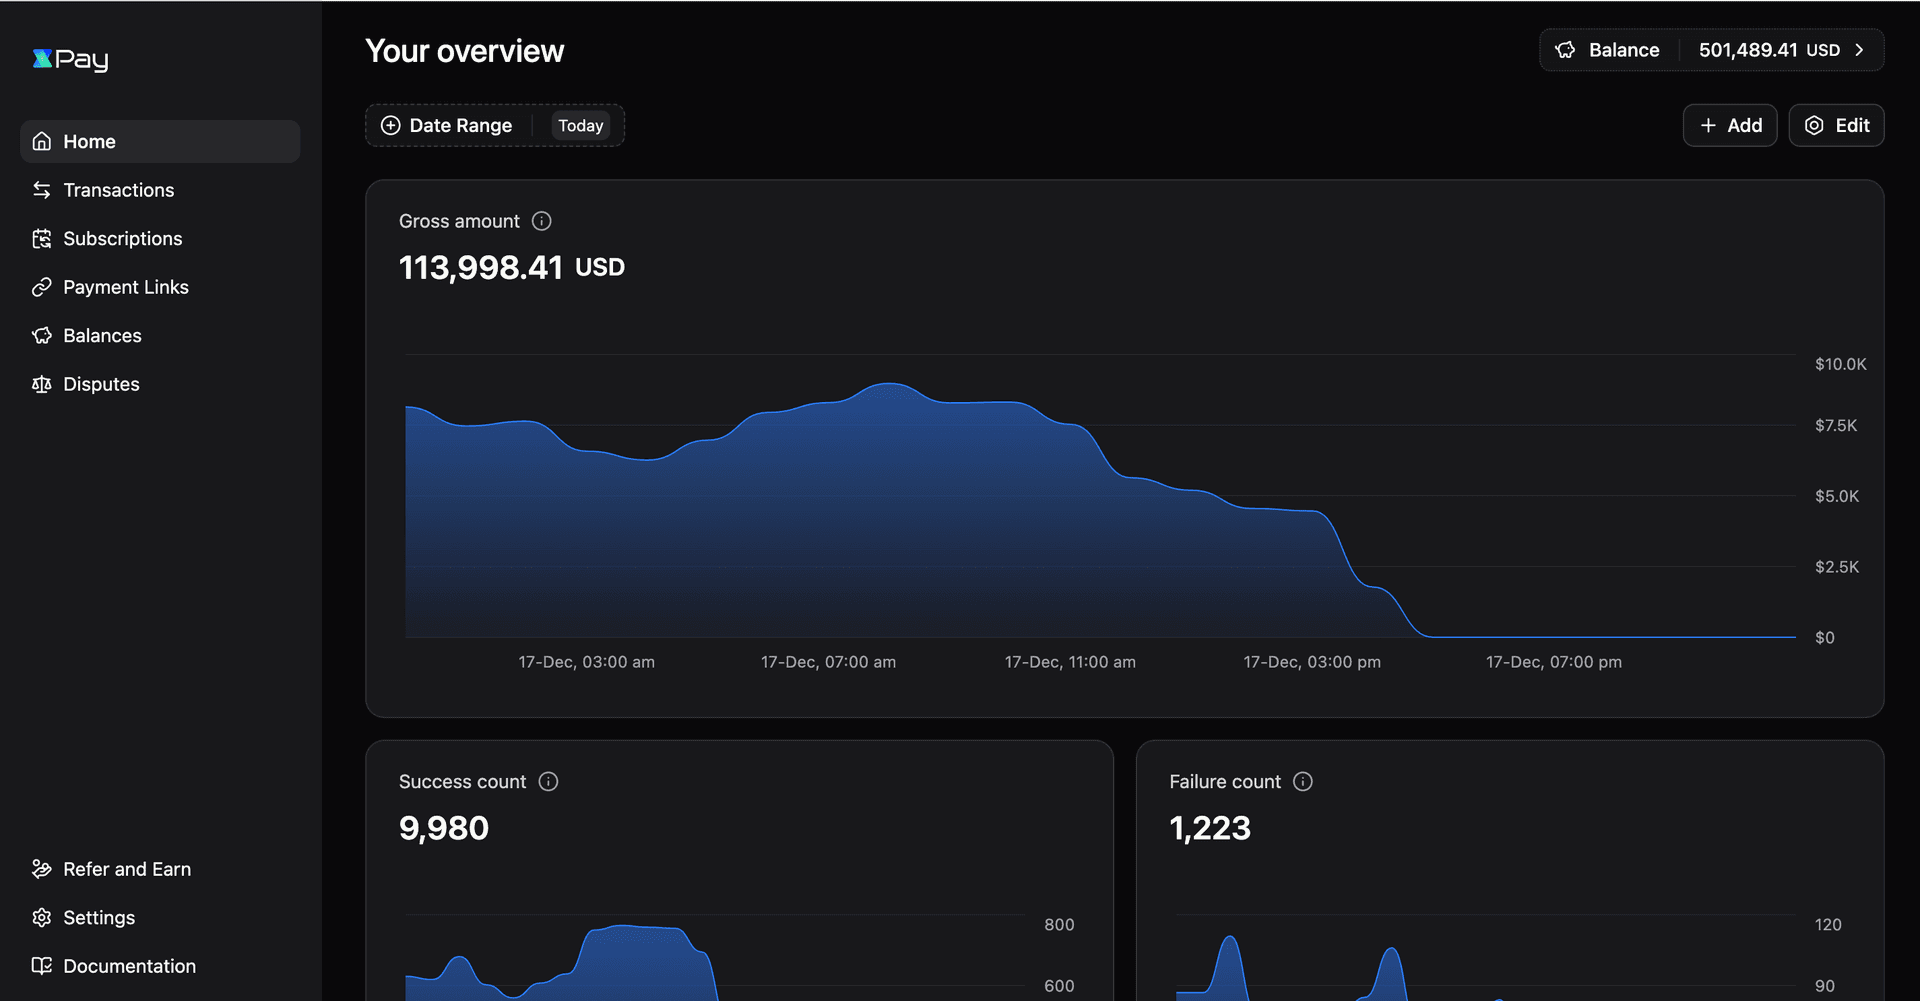This screenshot has width=1920, height=1001.
Task: Click the piggy bank Balance icon in header
Action: [1566, 50]
